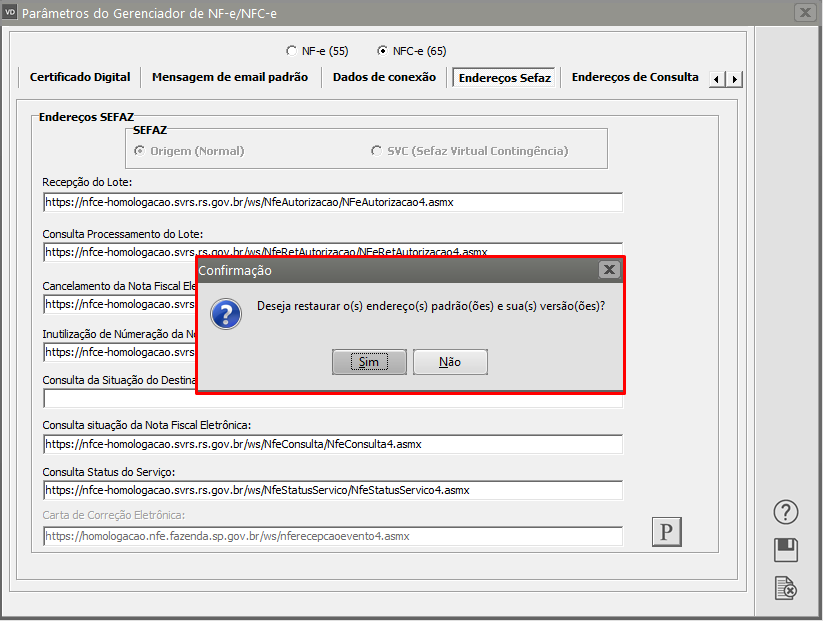Click the P restore defaults button
The width and height of the screenshot is (823, 621).
click(x=667, y=532)
